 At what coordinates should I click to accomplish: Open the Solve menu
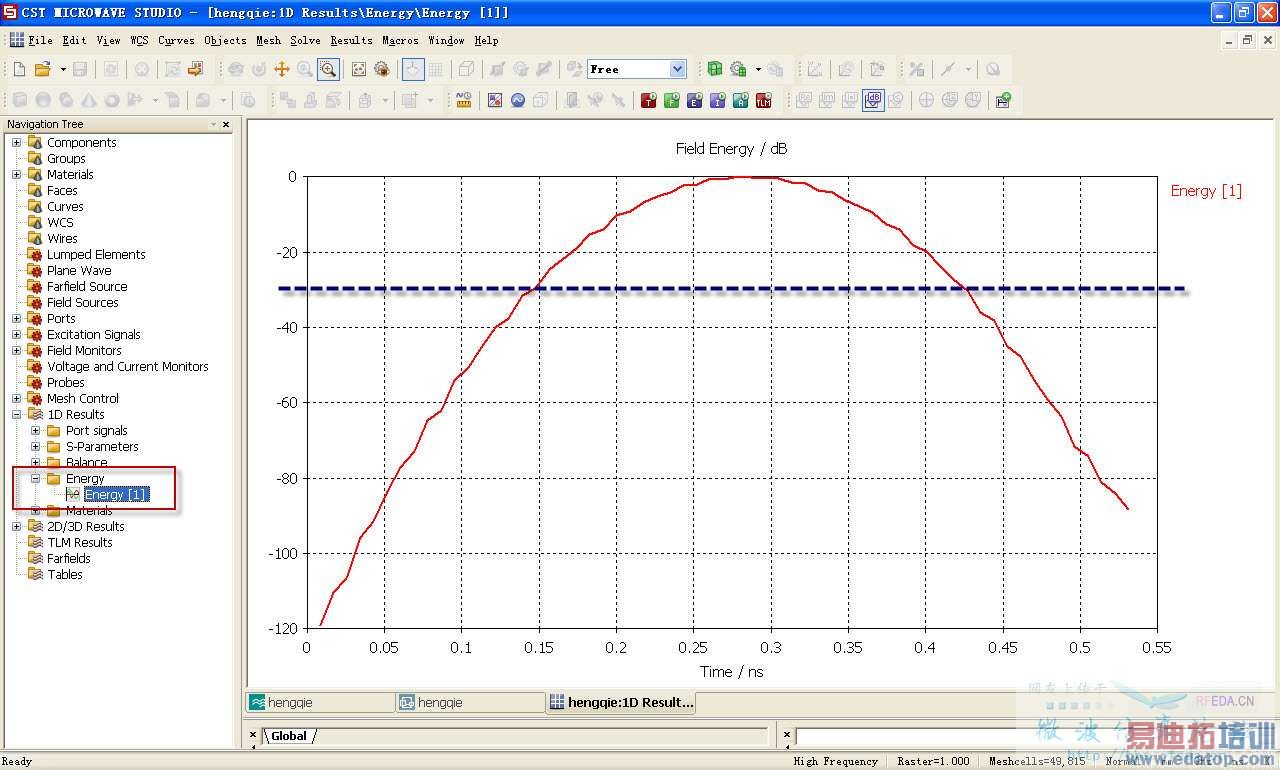pyautogui.click(x=305, y=40)
